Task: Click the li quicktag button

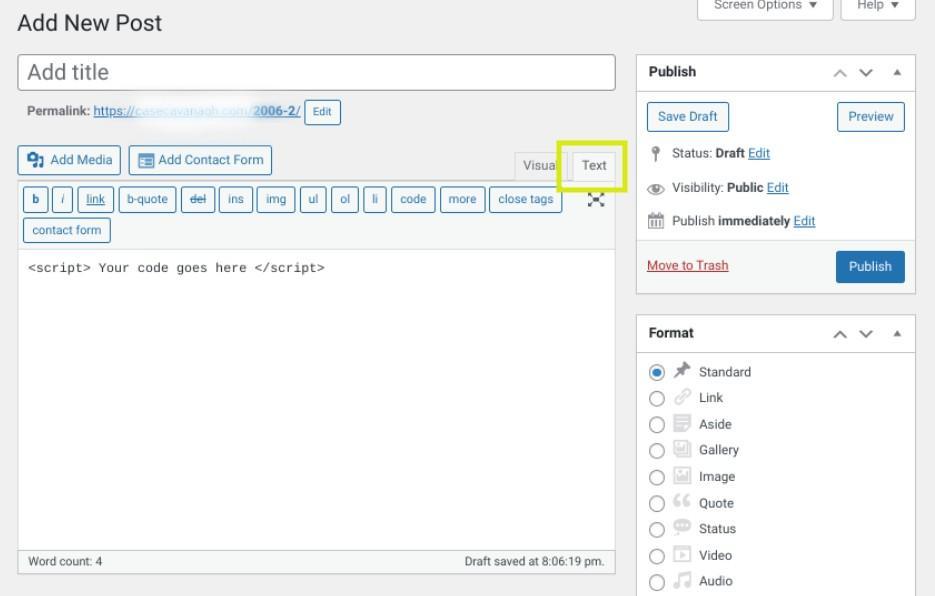Action: [374, 199]
